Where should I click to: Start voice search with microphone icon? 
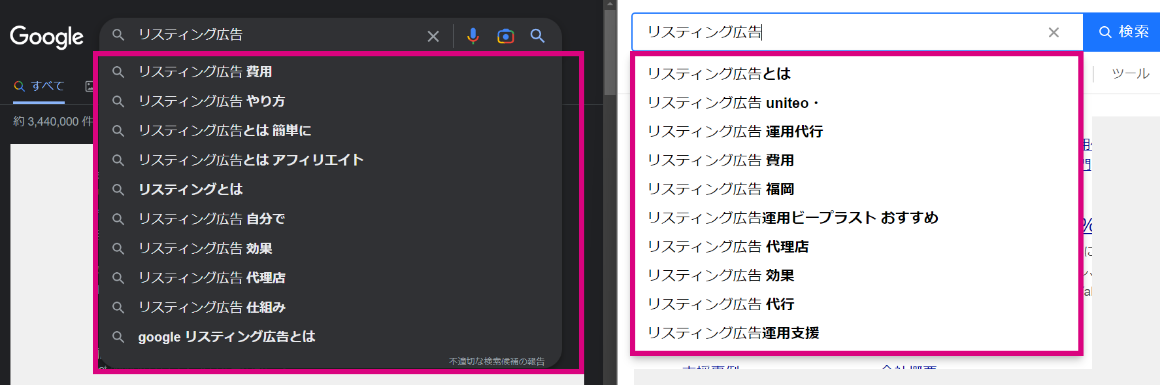473,36
